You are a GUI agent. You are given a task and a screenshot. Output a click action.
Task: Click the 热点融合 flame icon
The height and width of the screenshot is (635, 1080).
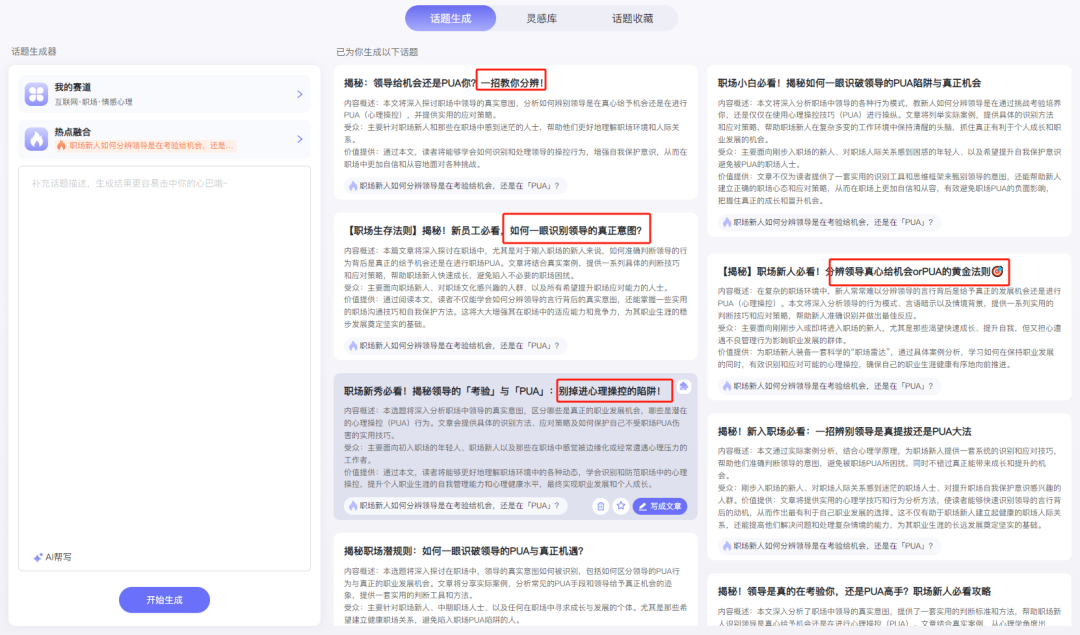point(36,140)
